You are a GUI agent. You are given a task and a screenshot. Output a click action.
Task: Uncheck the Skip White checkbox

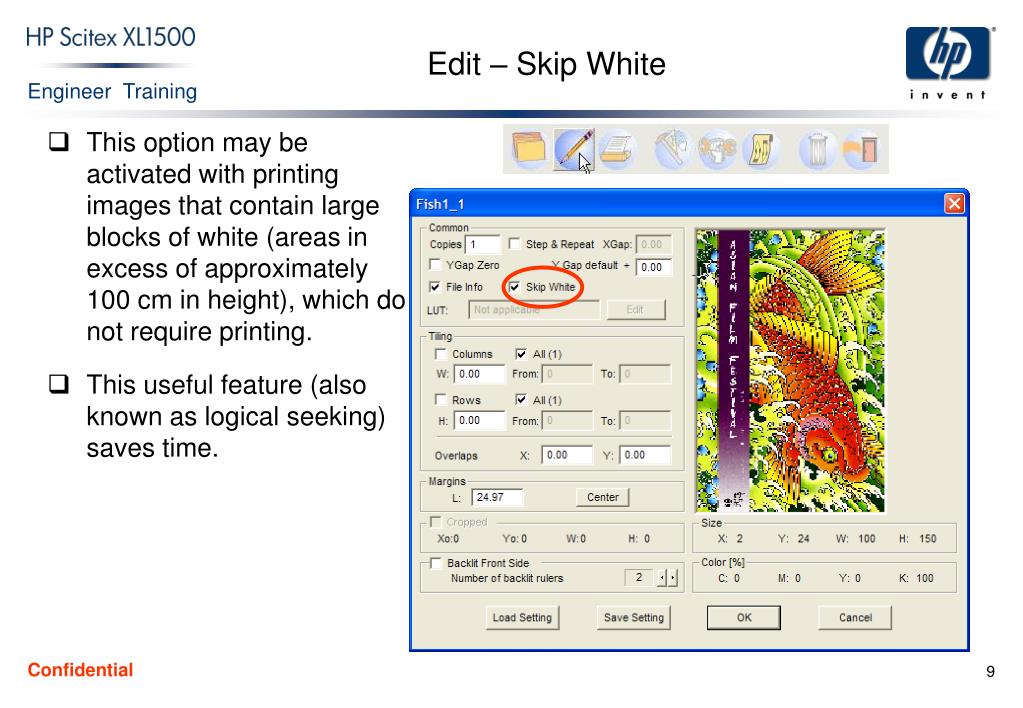(x=515, y=287)
